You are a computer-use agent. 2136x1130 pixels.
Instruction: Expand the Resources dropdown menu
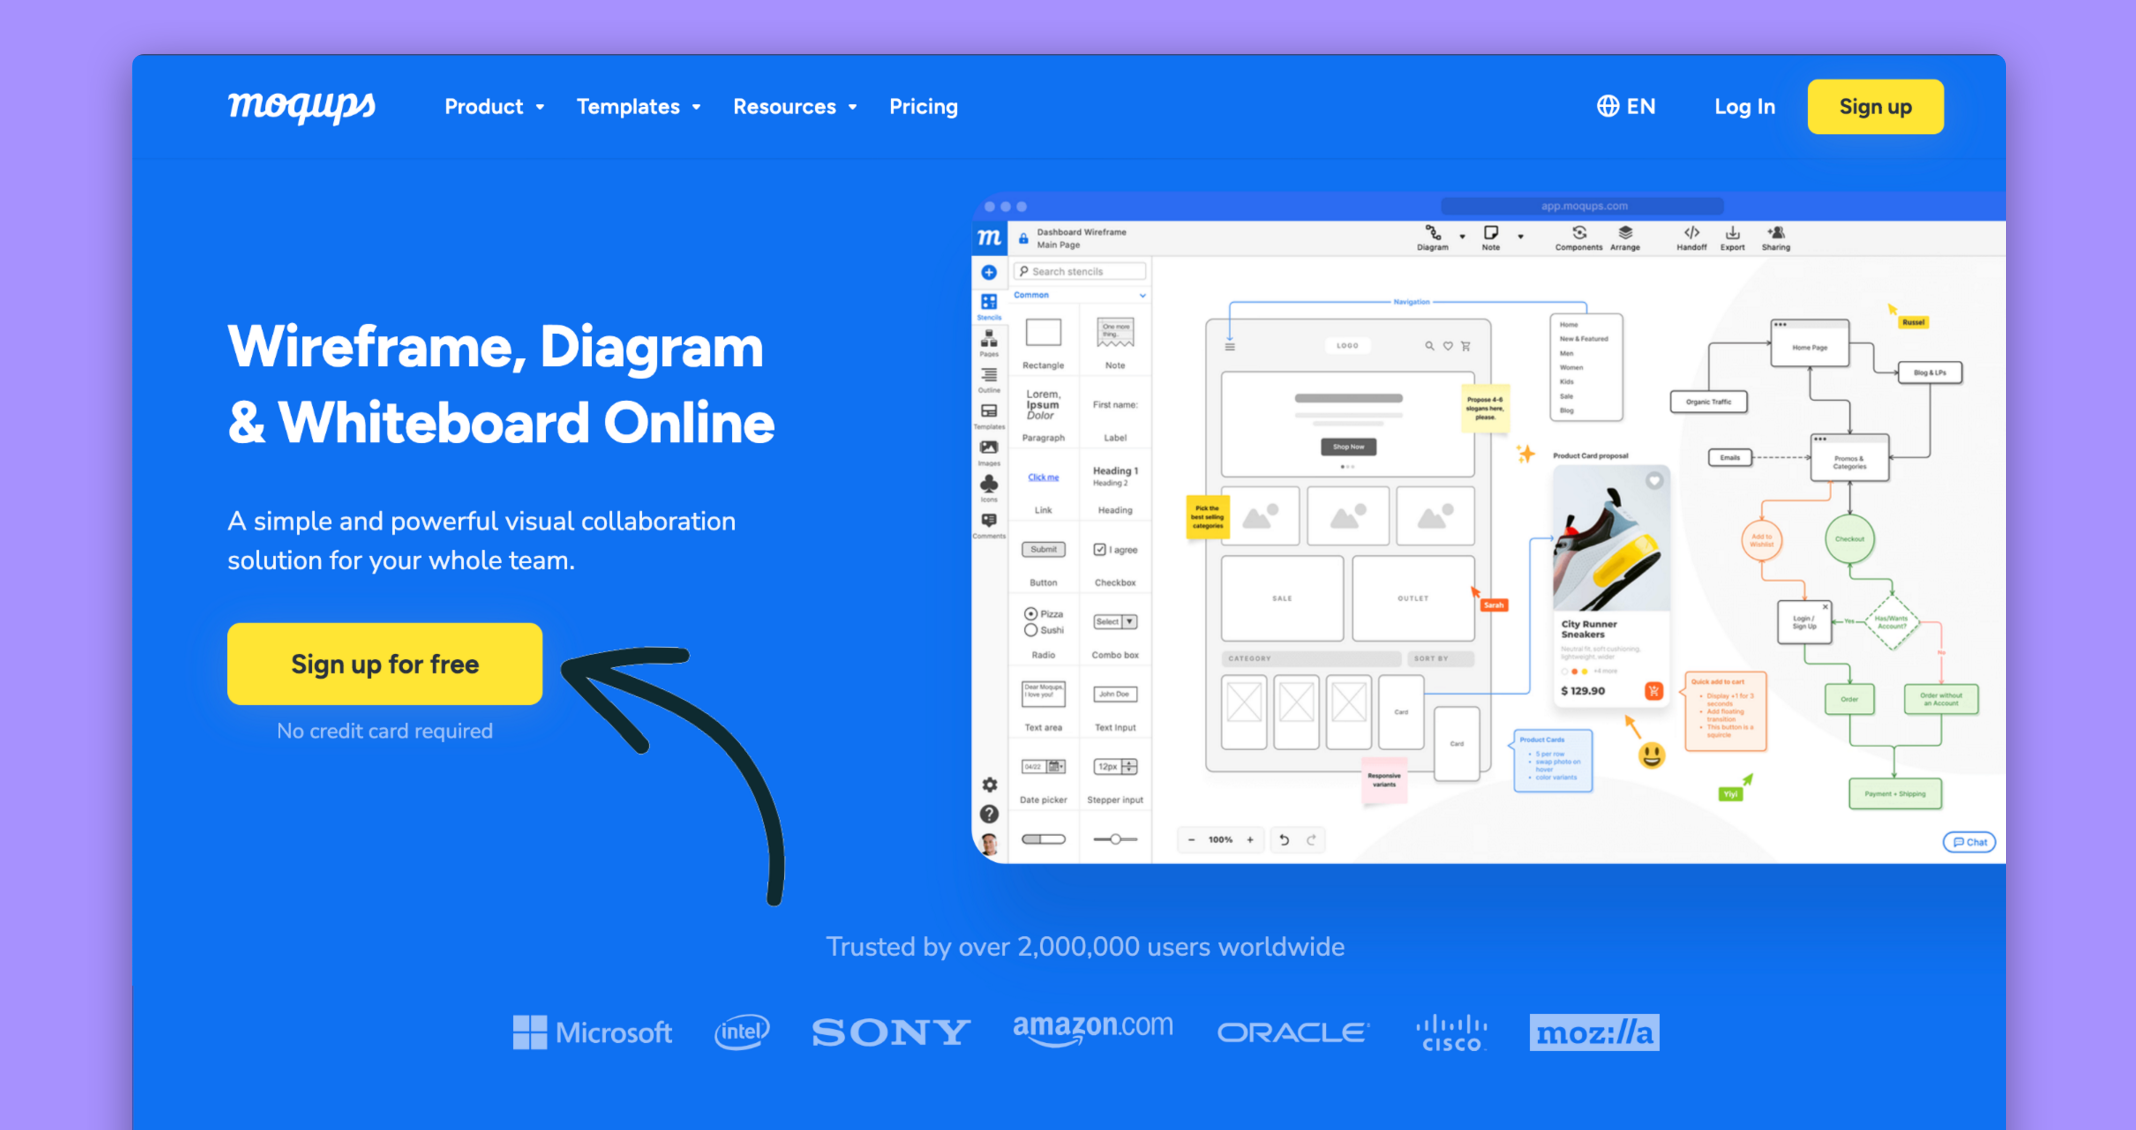pyautogui.click(x=793, y=106)
